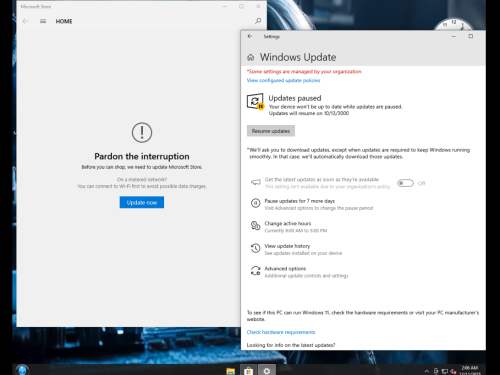Open search in Microsoft Store
The height and width of the screenshot is (375, 500).
click(x=258, y=21)
